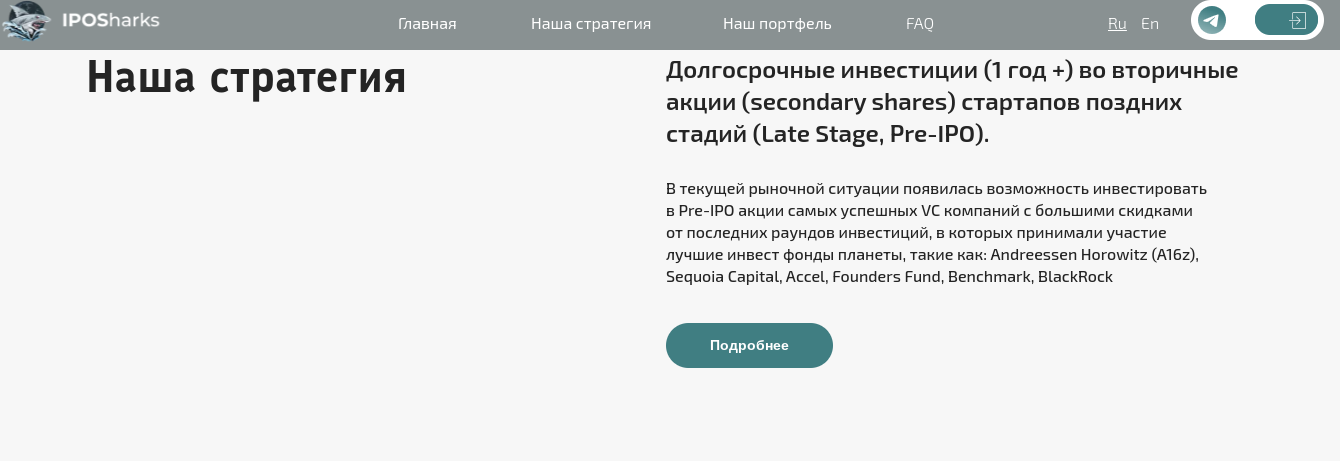Click the BlackRock text
This screenshot has height=461, width=1340.
[1075, 277]
